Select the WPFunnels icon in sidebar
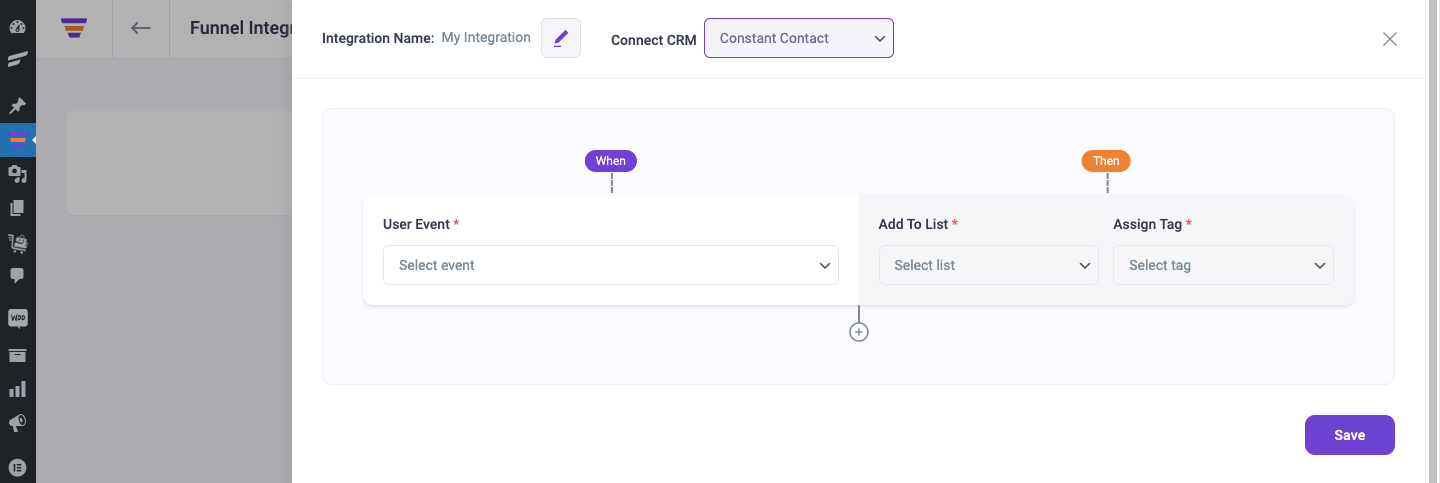 17,139
